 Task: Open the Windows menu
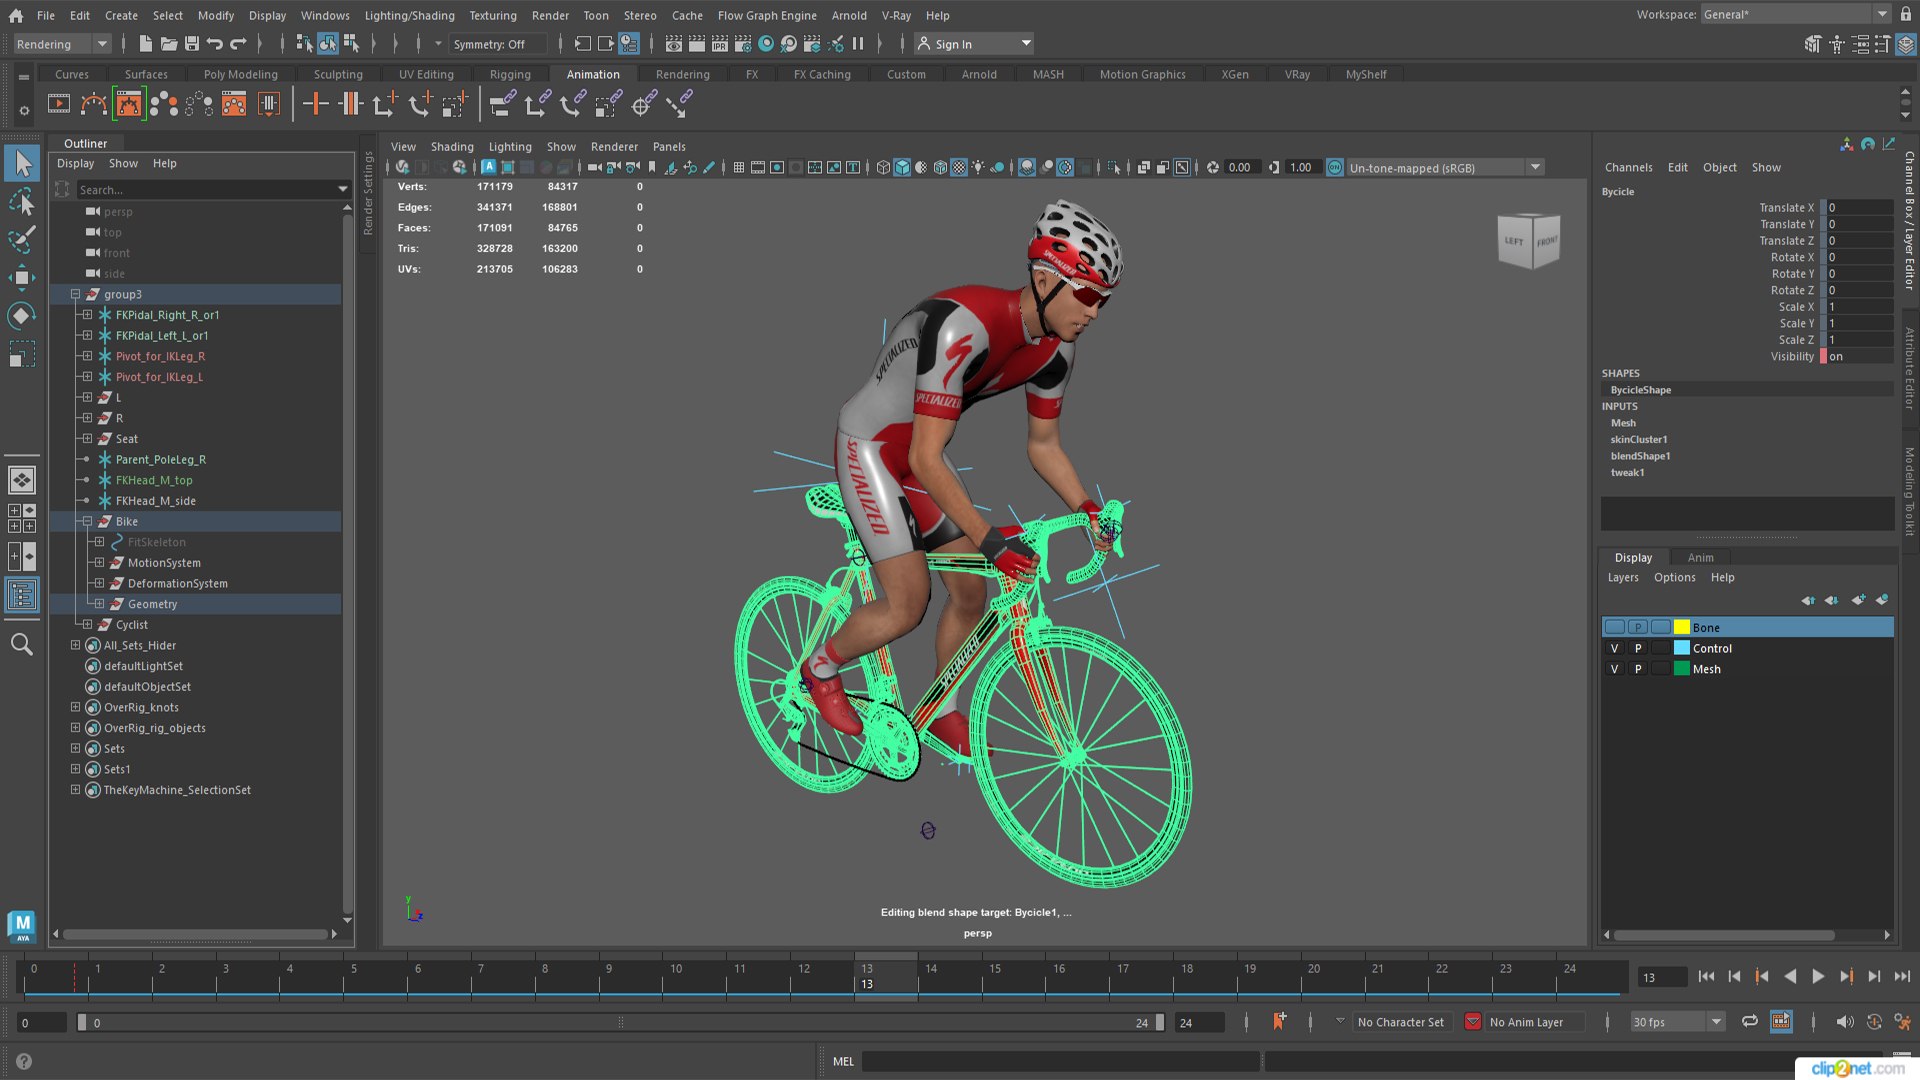325,16
